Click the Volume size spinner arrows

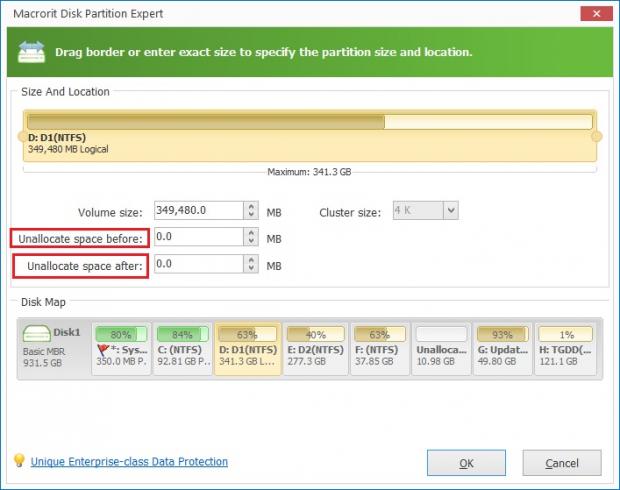pos(250,211)
